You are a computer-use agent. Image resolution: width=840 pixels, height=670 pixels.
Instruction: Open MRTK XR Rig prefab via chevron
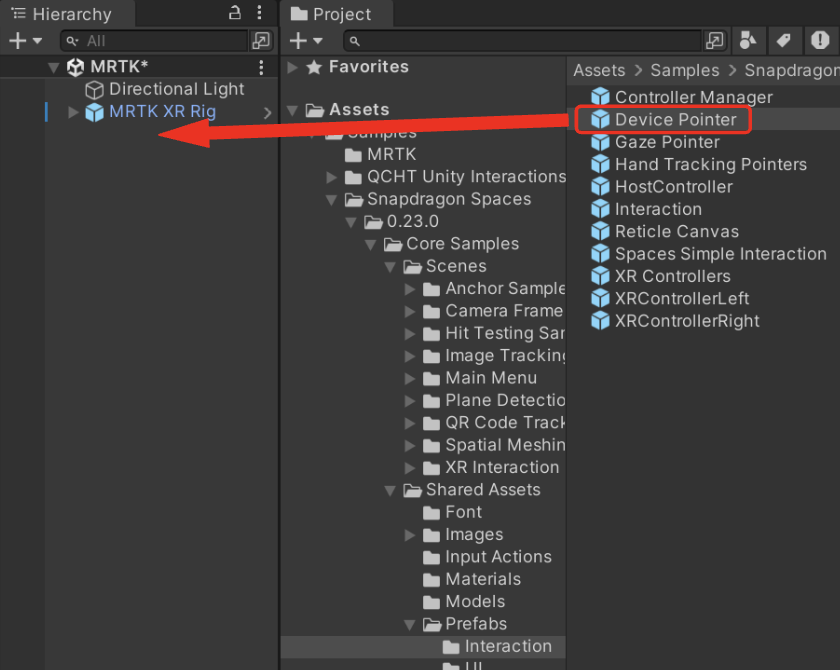267,112
